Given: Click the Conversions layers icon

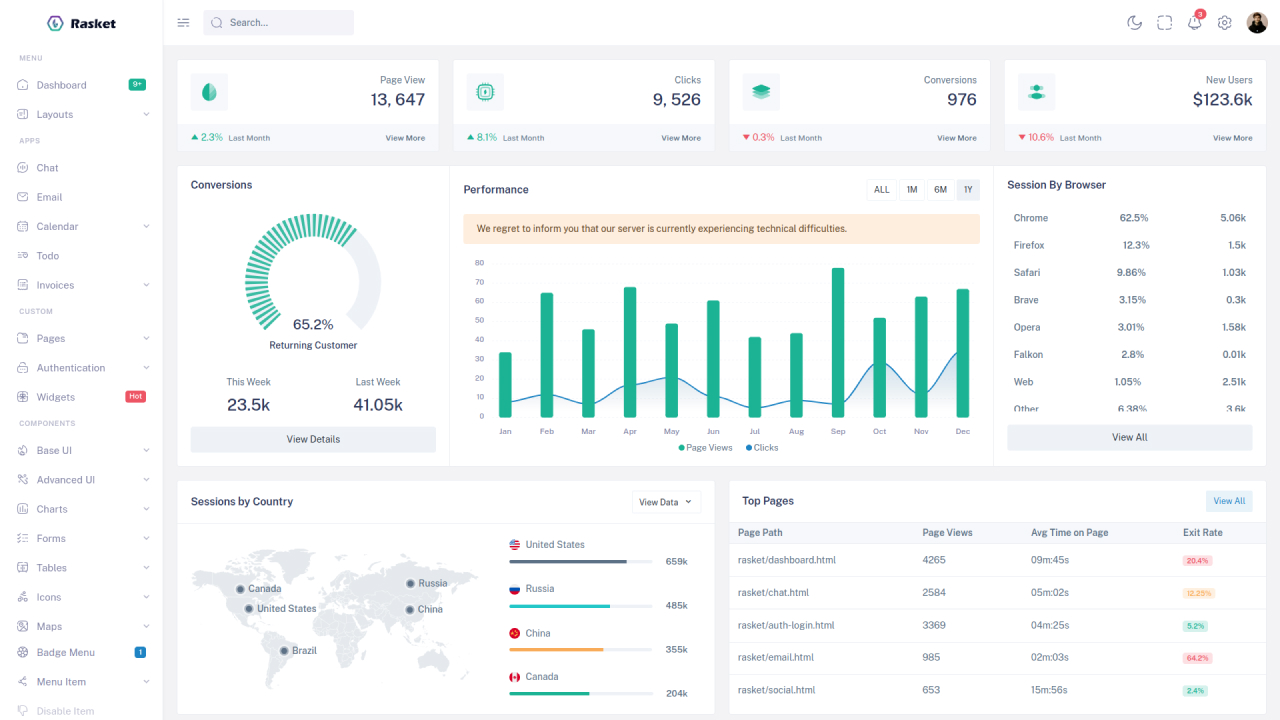Looking at the screenshot, I should click(761, 92).
